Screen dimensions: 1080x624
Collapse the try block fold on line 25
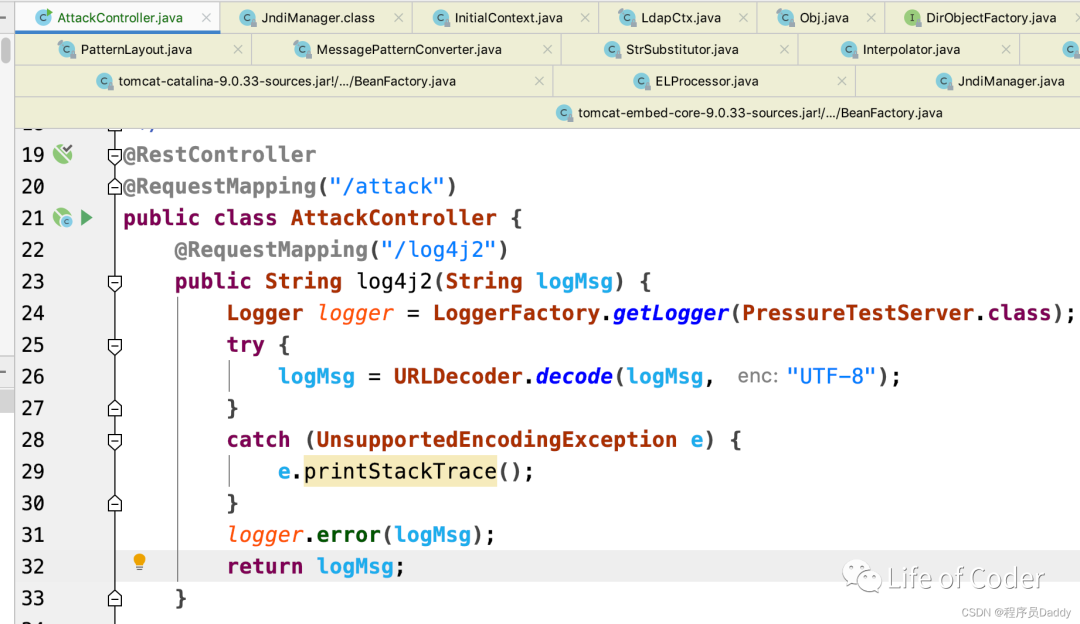115,346
